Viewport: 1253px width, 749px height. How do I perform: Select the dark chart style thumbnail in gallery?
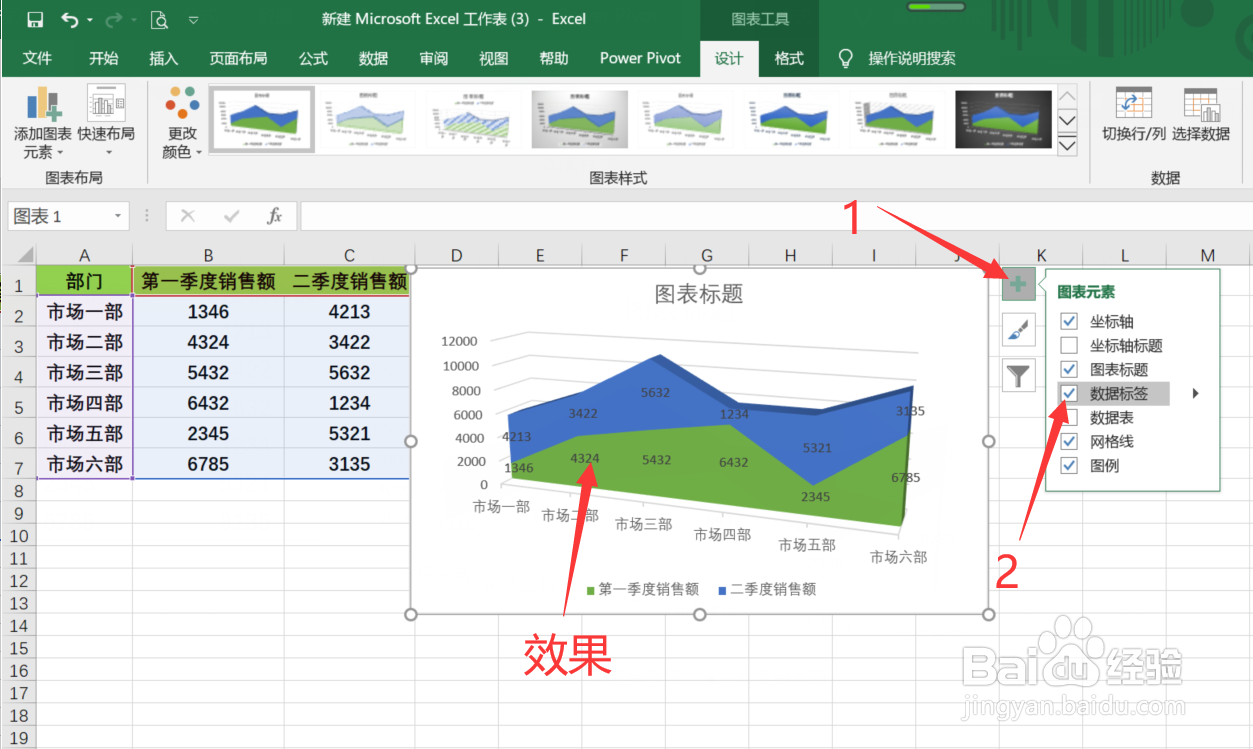(x=1003, y=118)
